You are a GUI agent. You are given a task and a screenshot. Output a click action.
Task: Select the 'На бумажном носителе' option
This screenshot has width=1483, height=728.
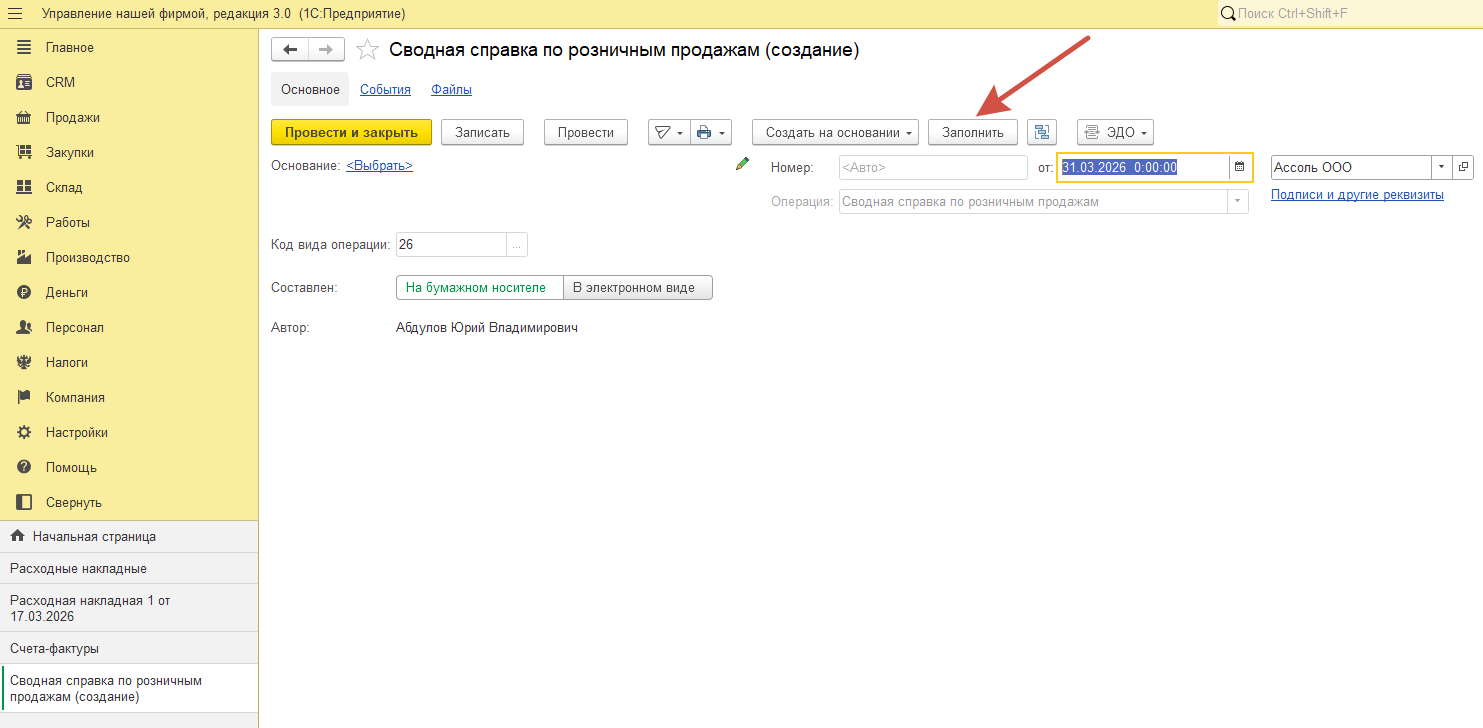[479, 288]
